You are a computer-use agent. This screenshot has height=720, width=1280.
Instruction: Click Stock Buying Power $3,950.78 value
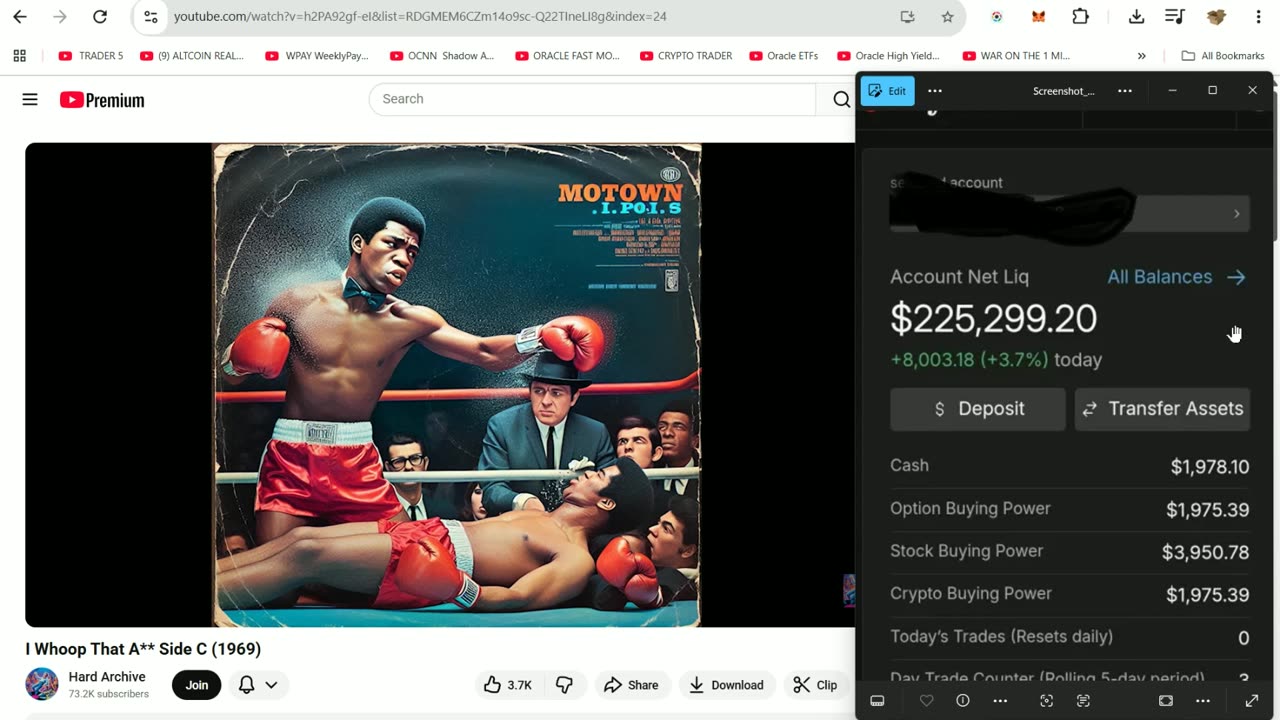pos(1205,552)
